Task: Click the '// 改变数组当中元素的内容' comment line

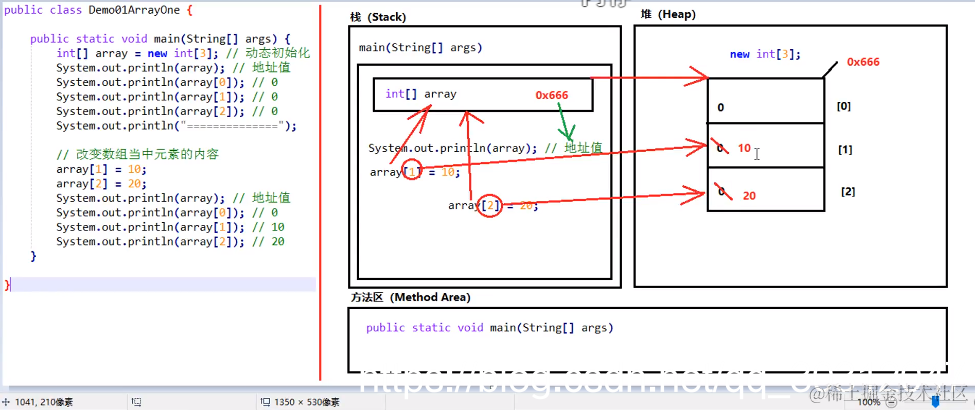Action: pyautogui.click(x=137, y=154)
